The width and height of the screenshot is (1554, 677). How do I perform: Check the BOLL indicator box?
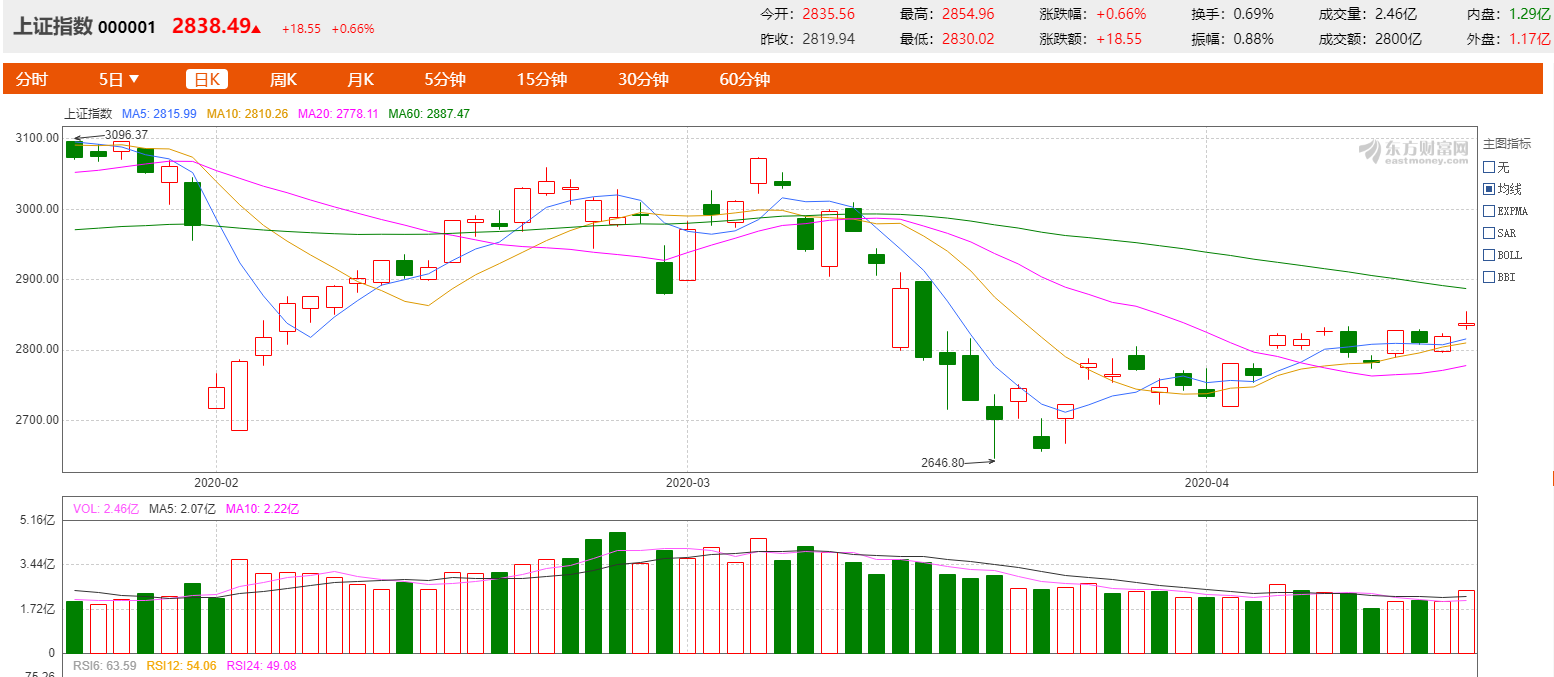click(1489, 255)
